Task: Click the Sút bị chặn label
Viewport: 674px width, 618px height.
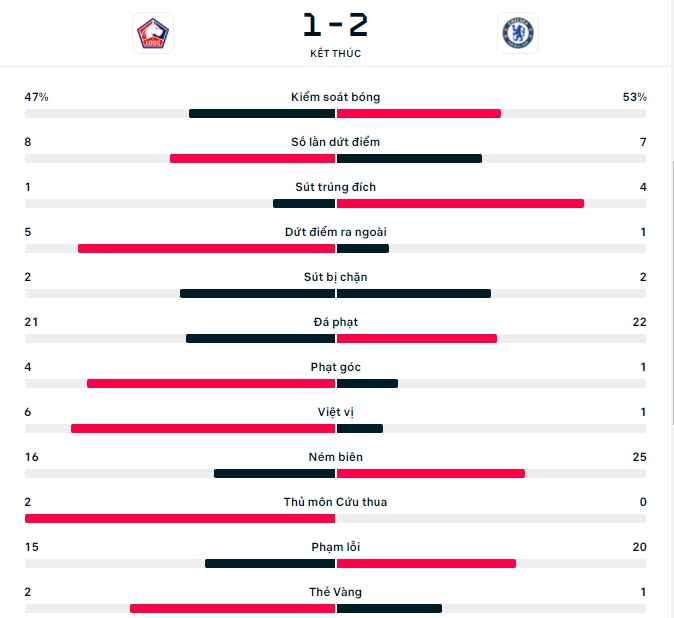Action: point(335,277)
